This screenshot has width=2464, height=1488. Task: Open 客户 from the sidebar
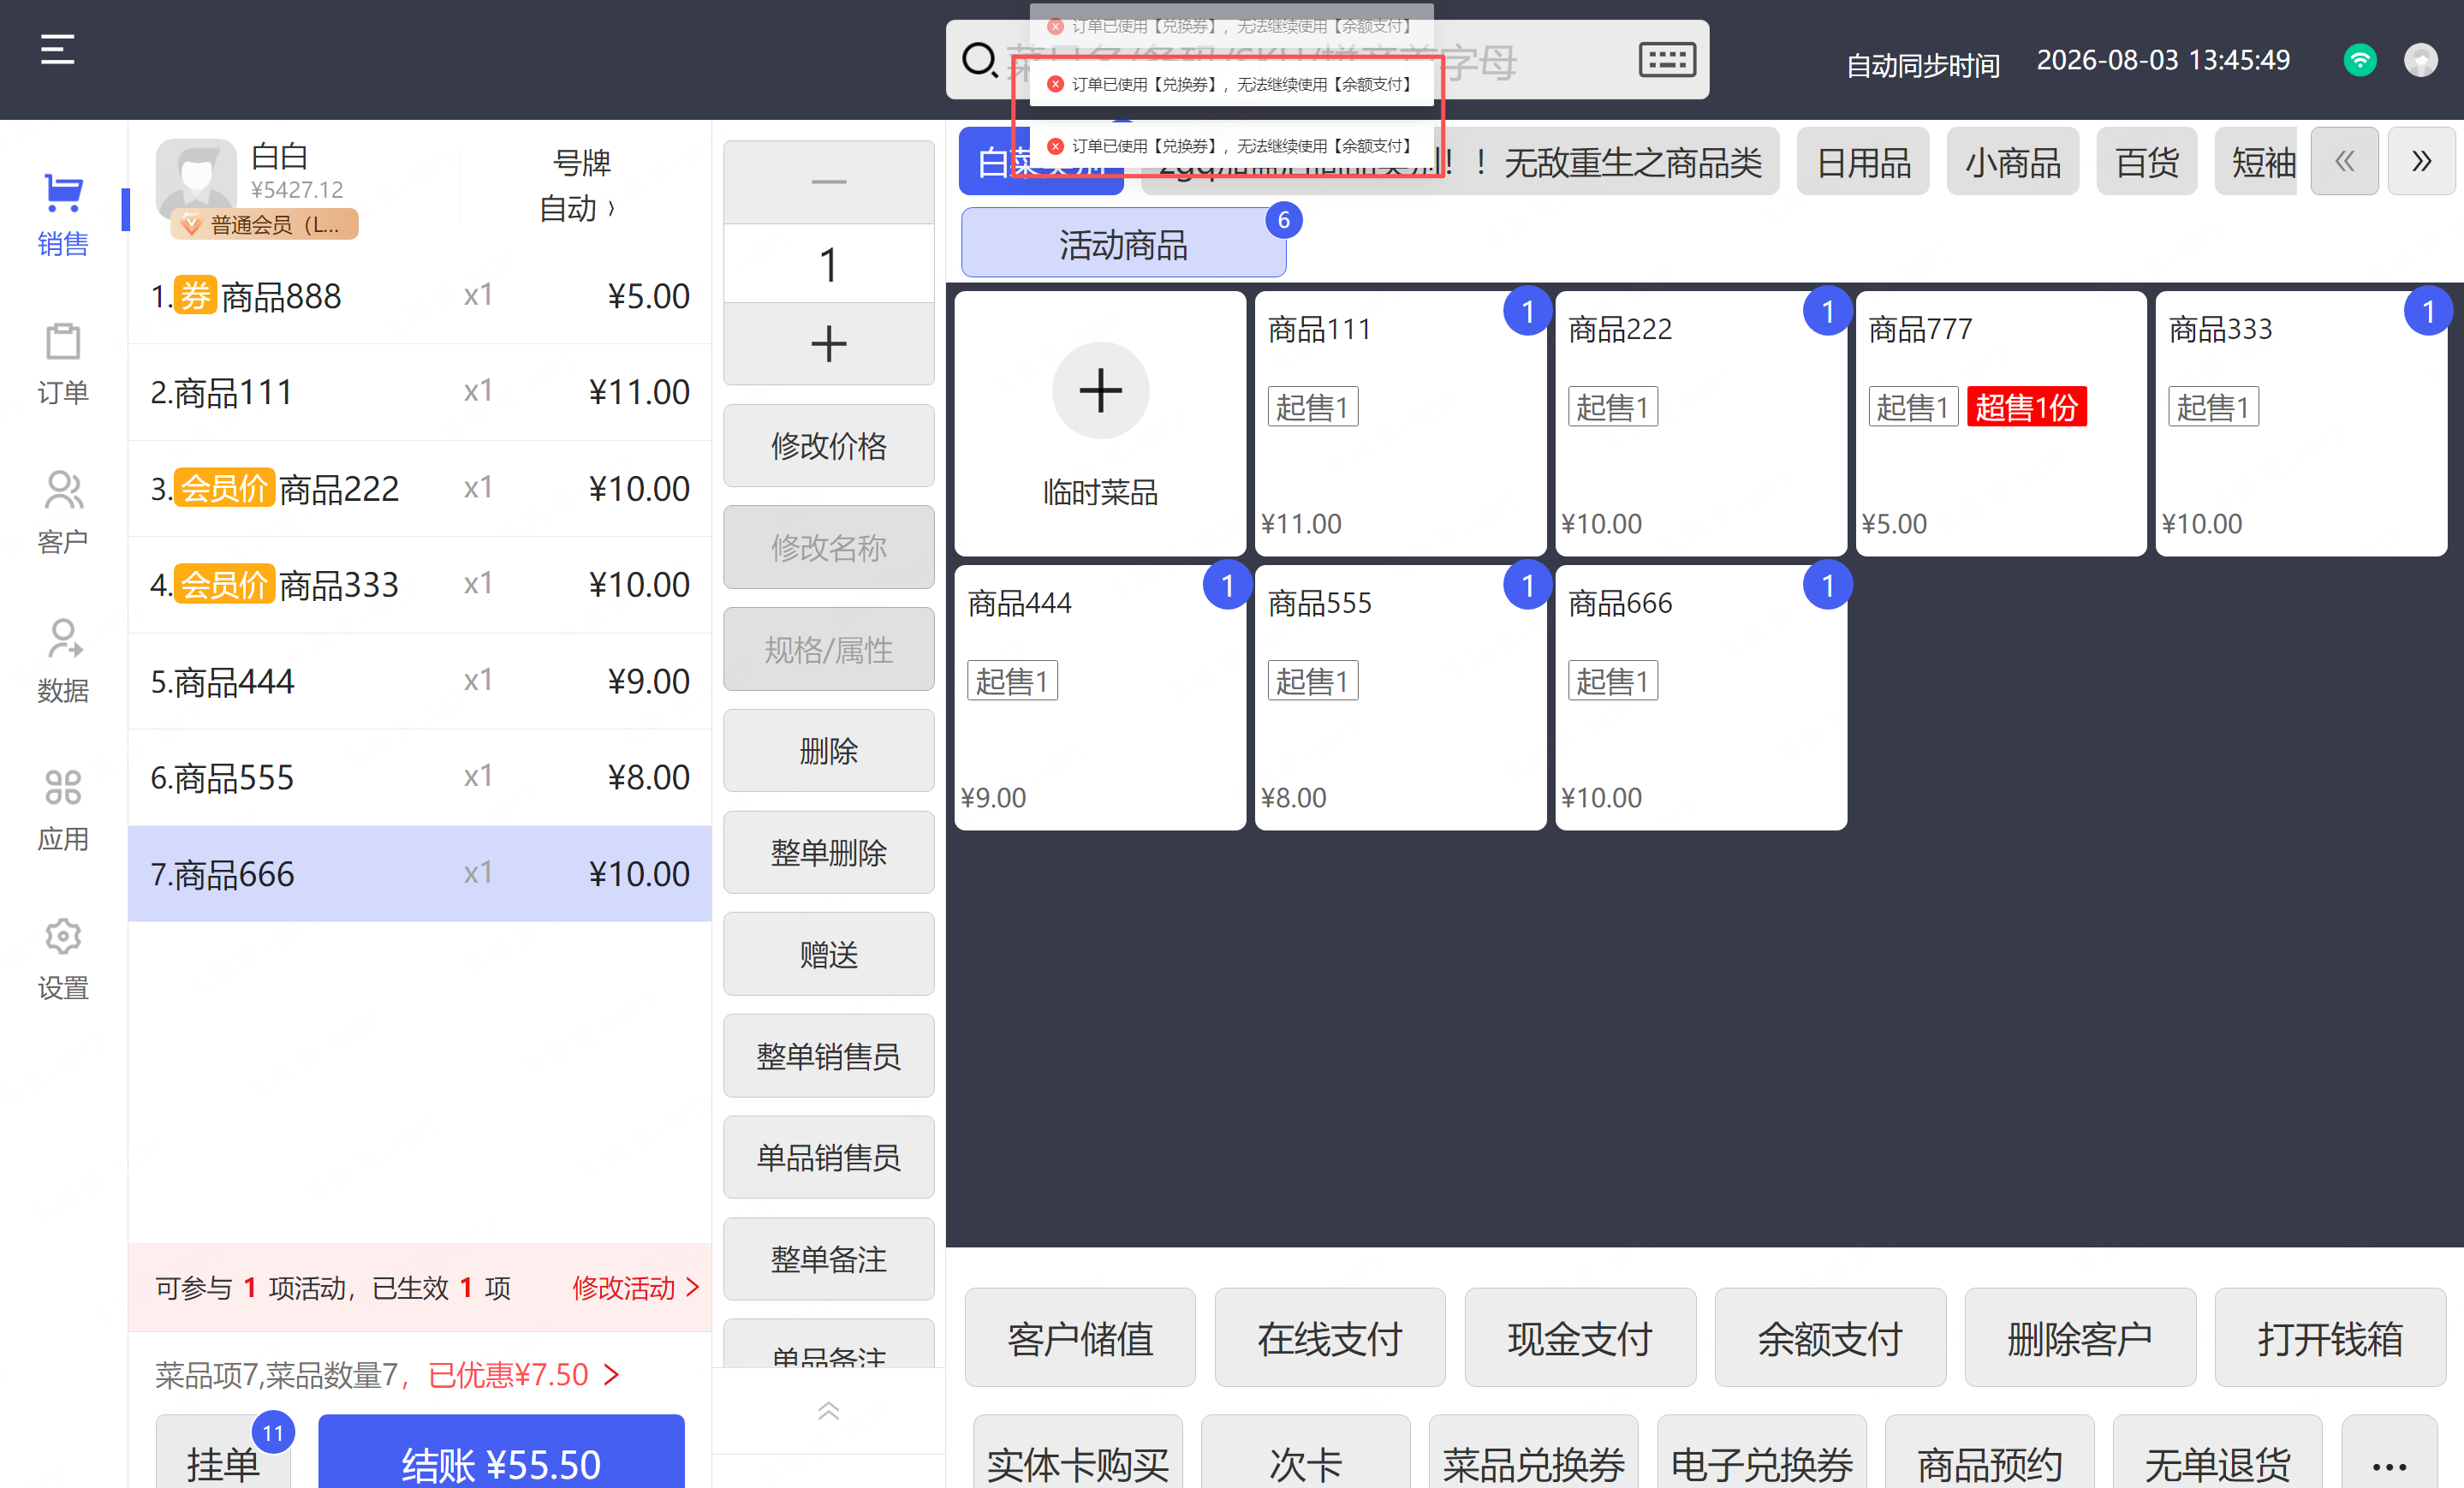63,512
